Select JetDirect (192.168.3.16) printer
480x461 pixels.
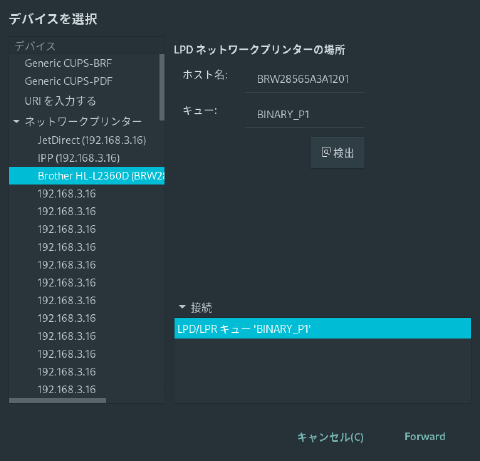(87, 140)
